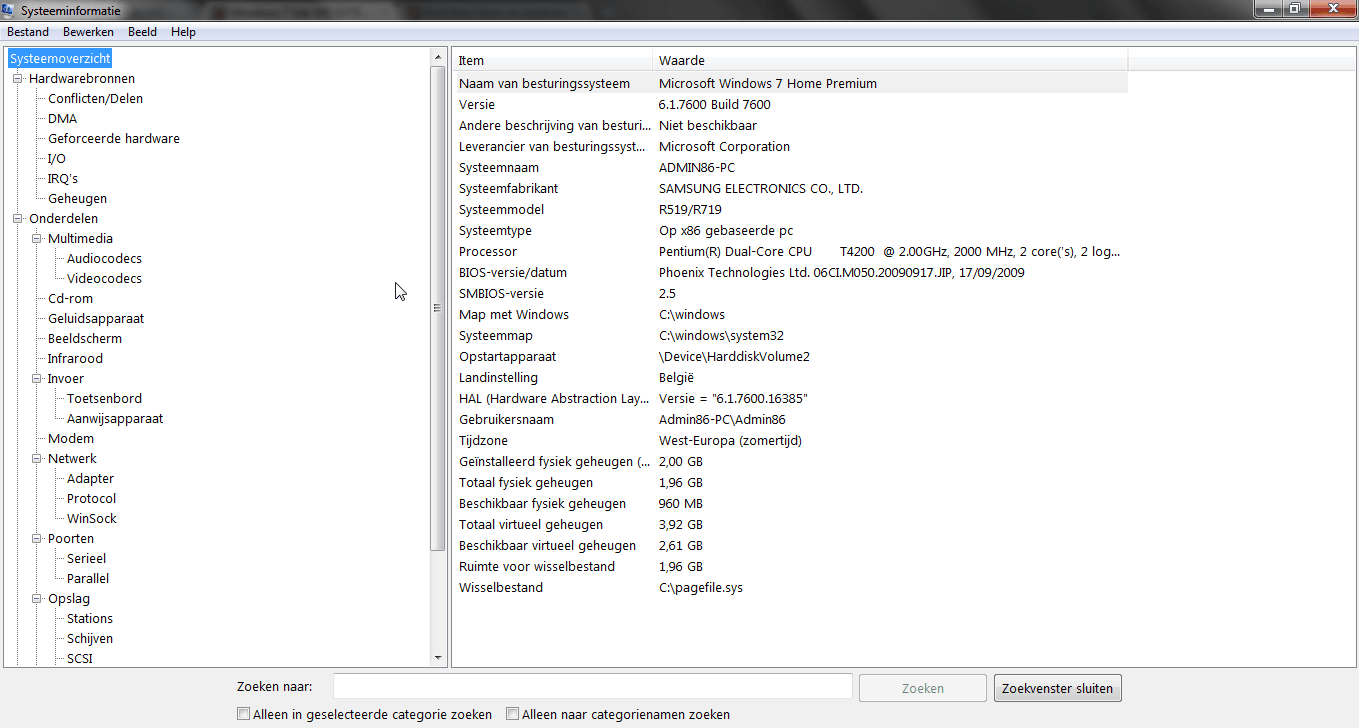This screenshot has width=1359, height=728.
Task: Collapse the Multimedia tree node
Action: pyautogui.click(x=37, y=239)
